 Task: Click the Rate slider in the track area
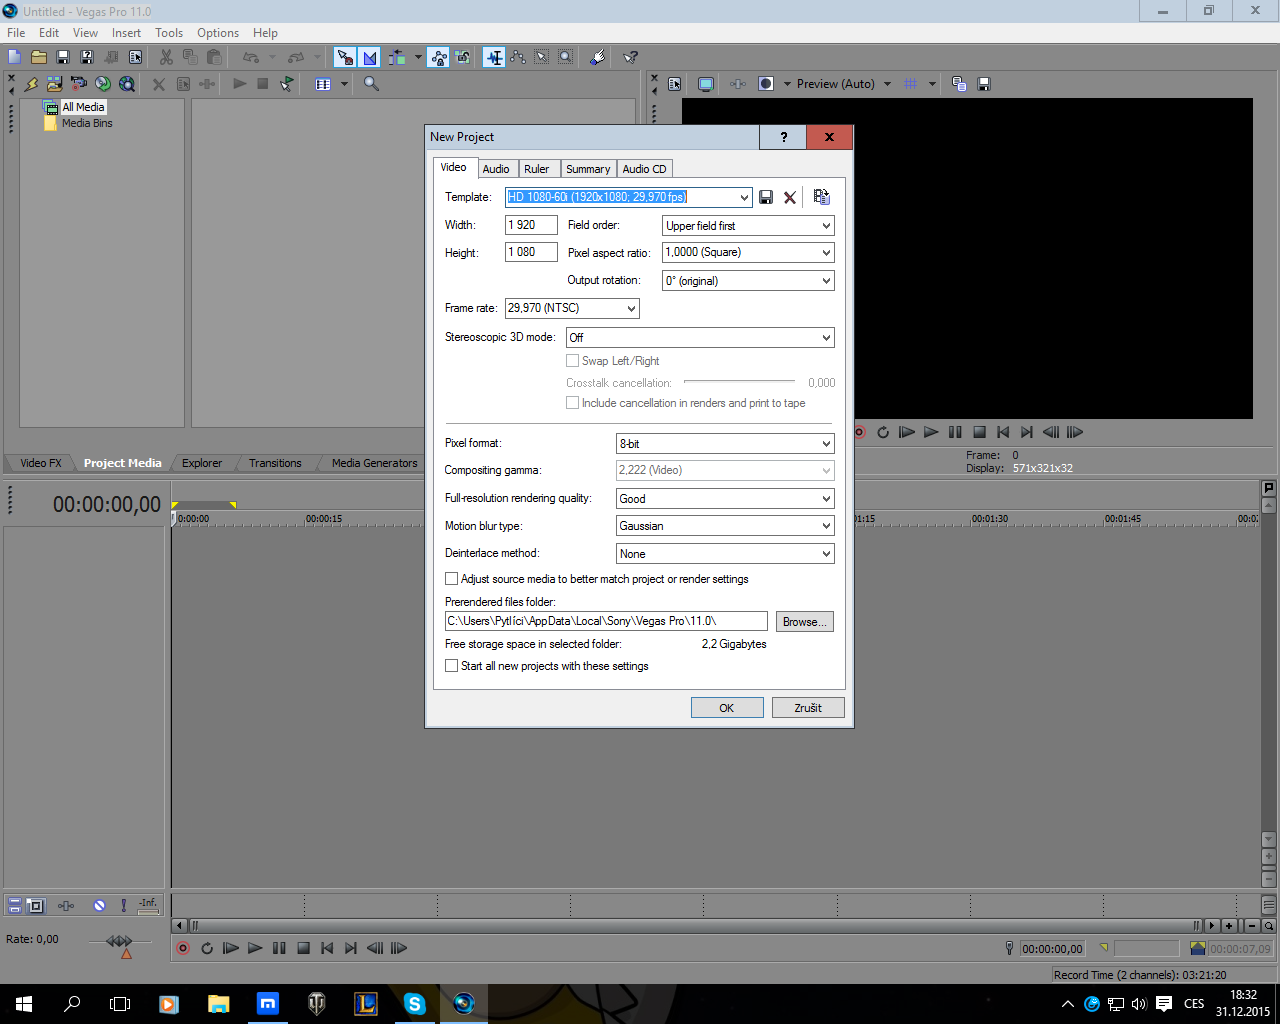[x=119, y=941]
